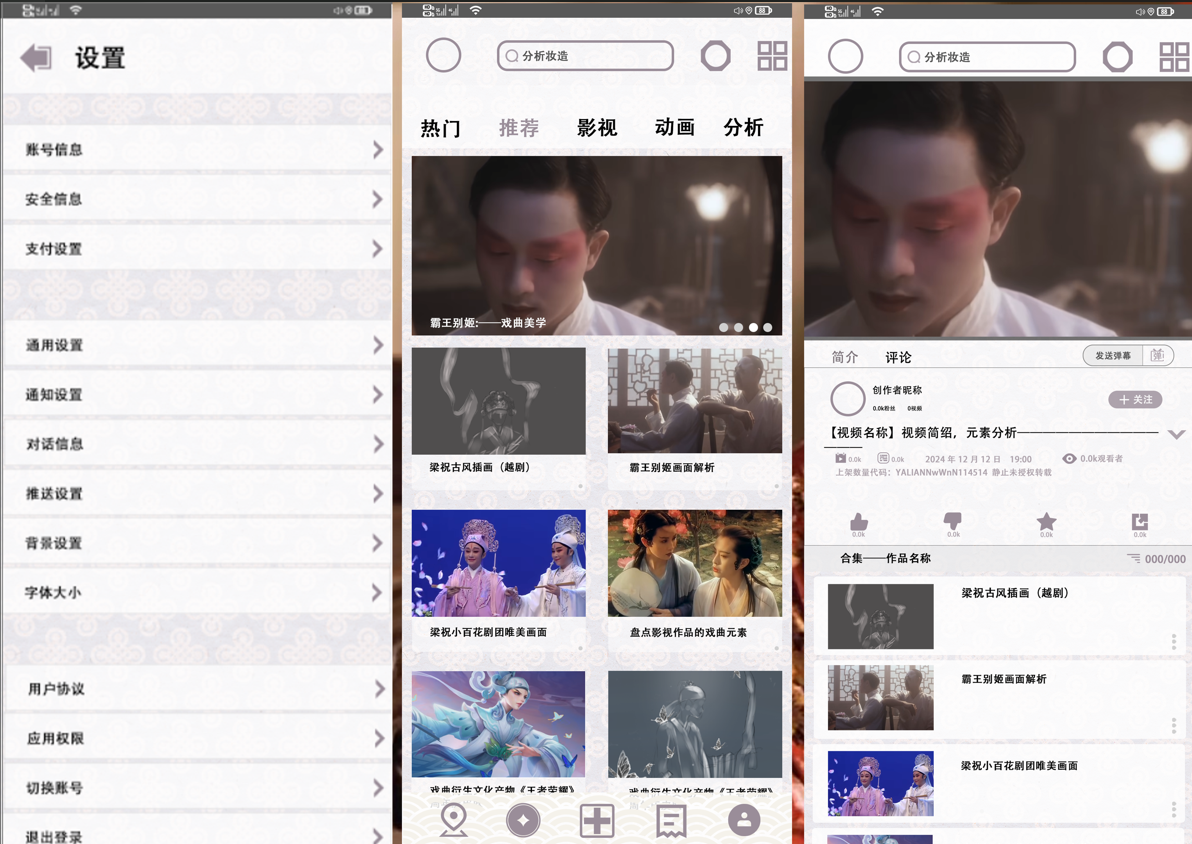Open the more dots on the 梁祝古风插画 collection row
1192x844 pixels.
[1174, 642]
